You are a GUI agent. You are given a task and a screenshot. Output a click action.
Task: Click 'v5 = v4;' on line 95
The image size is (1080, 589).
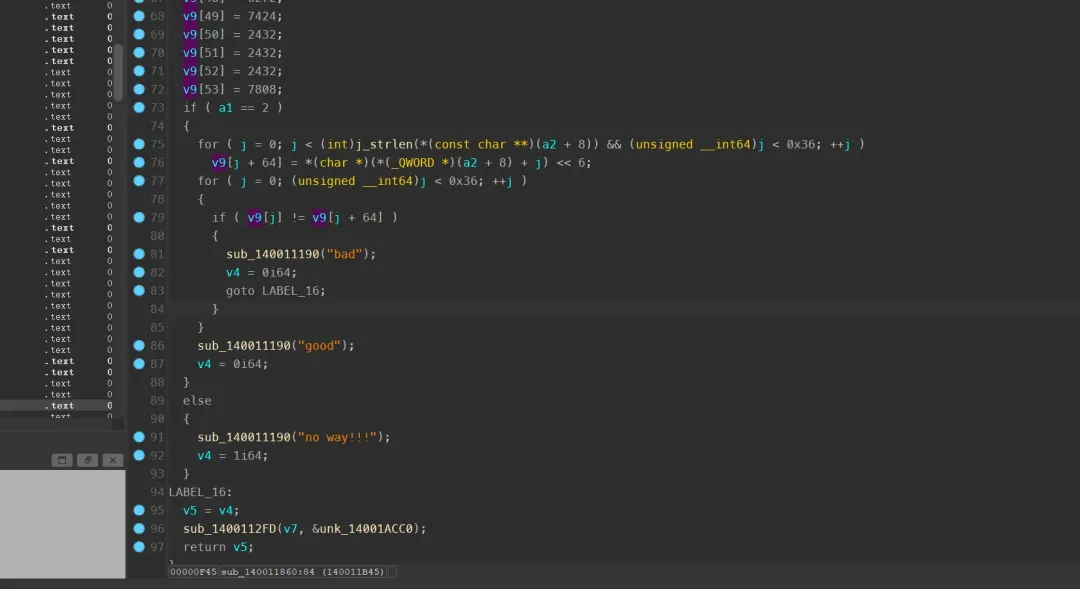coord(211,510)
